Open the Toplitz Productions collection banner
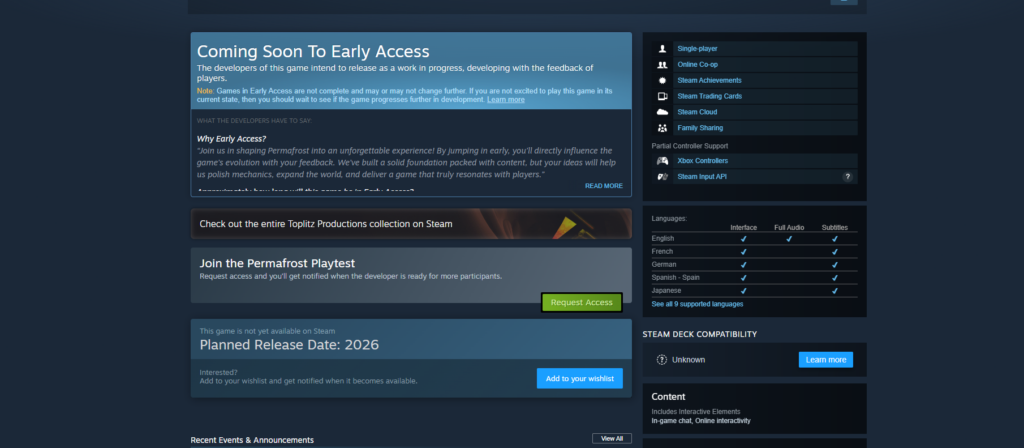Image resolution: width=1024 pixels, height=448 pixels. click(411, 223)
